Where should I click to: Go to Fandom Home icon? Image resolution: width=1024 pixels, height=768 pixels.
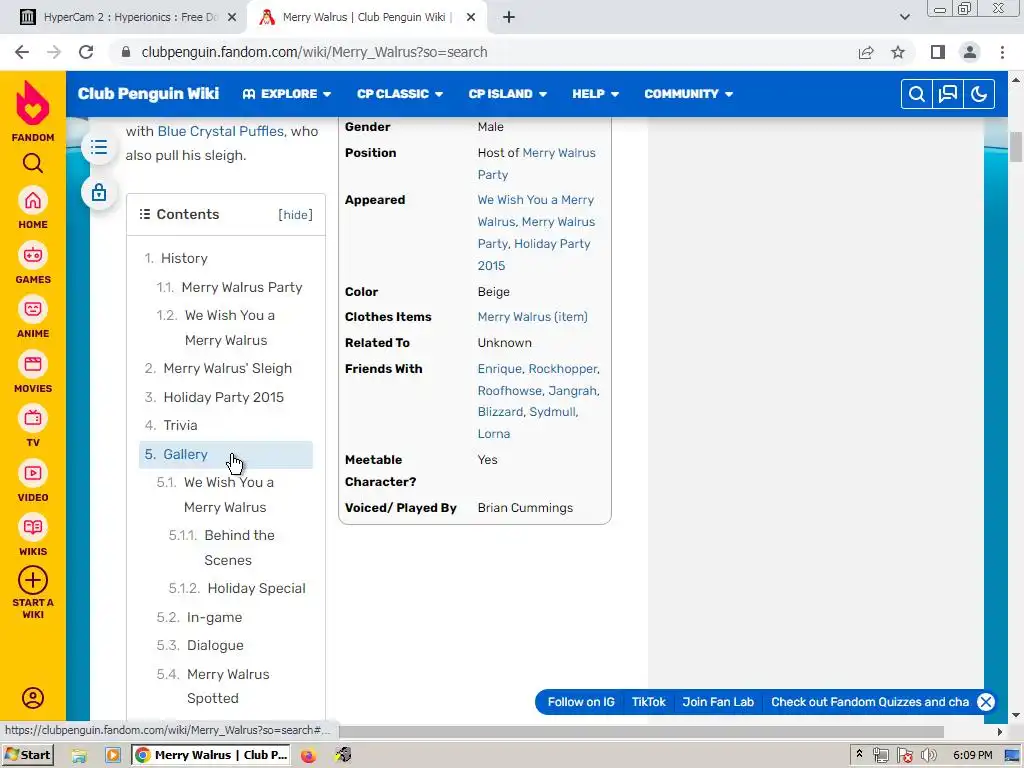click(33, 201)
